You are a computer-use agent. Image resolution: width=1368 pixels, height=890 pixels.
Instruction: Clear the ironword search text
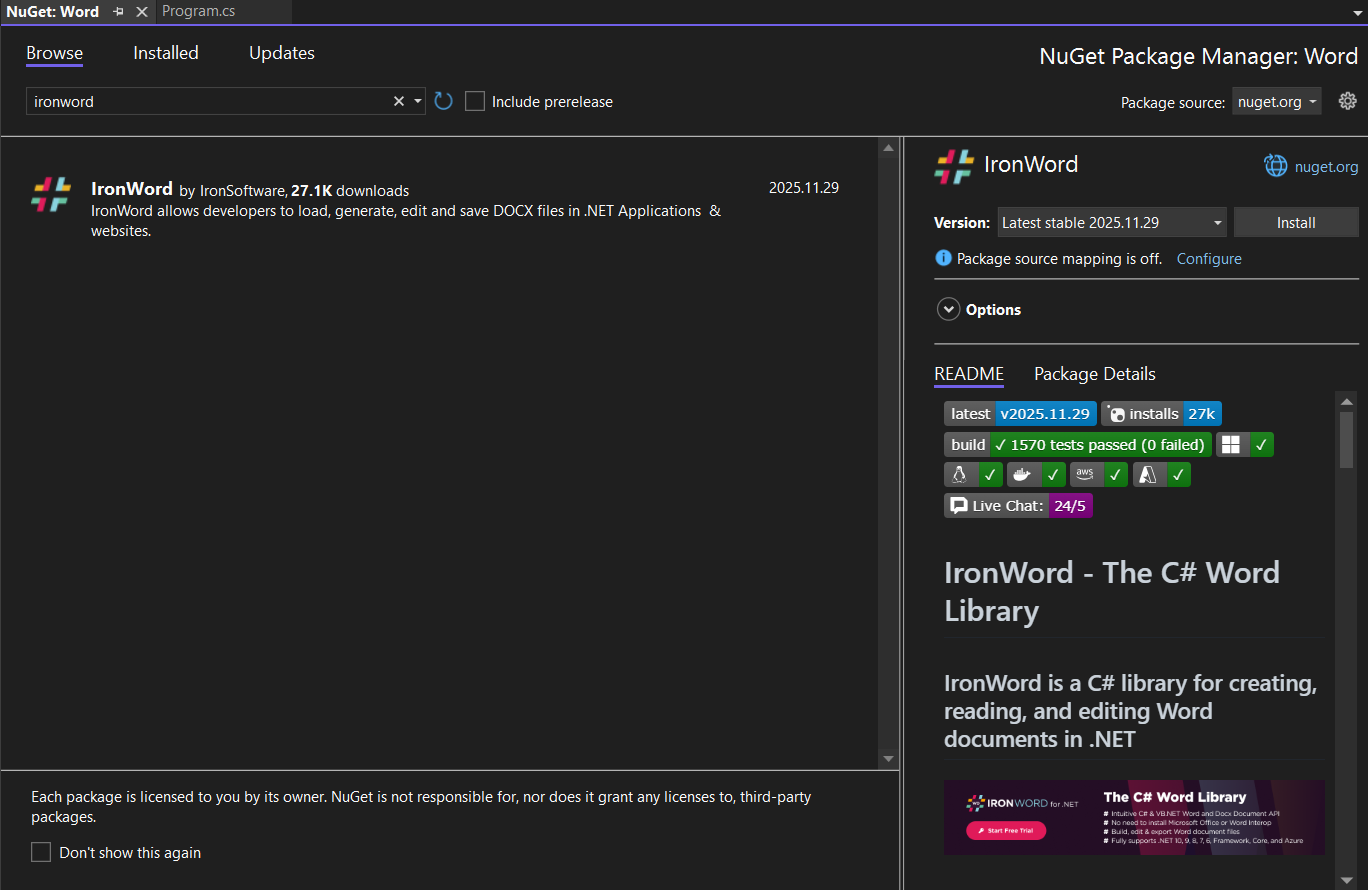click(399, 101)
